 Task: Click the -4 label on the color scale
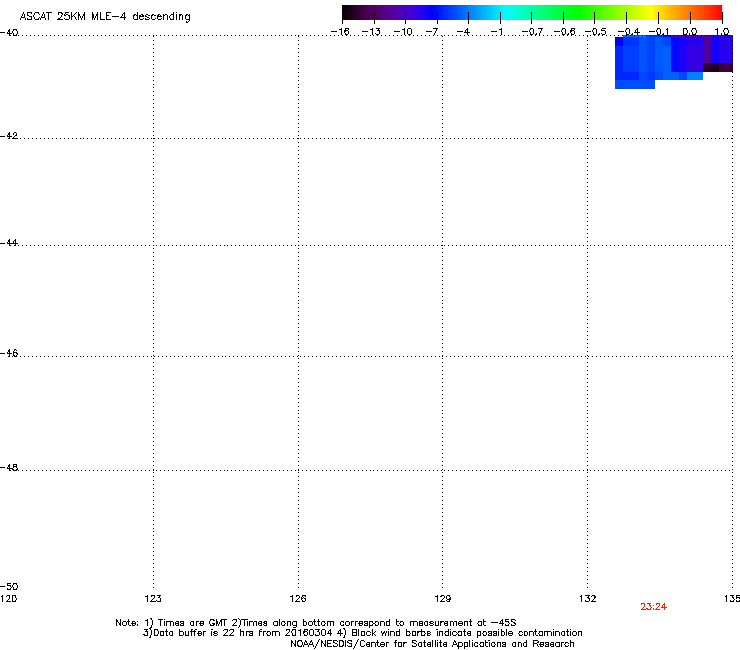pos(463,32)
